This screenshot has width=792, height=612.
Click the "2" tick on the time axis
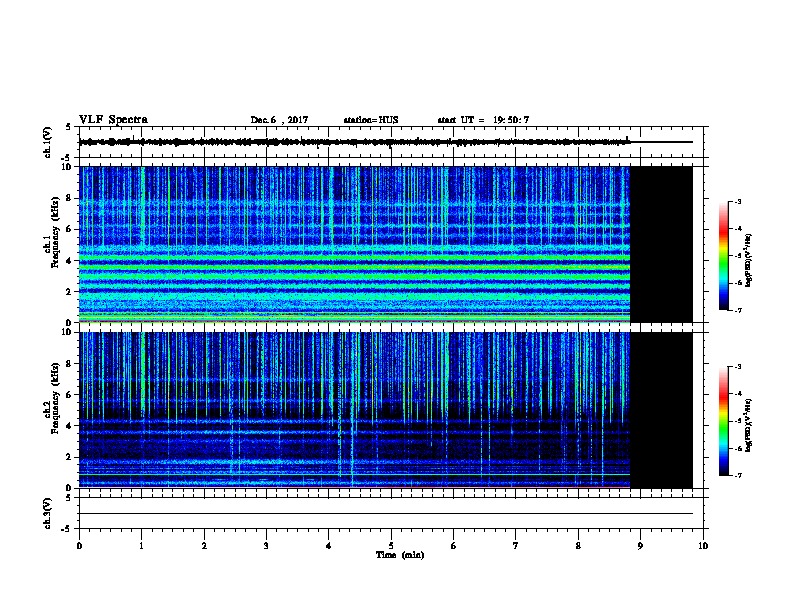click(204, 546)
